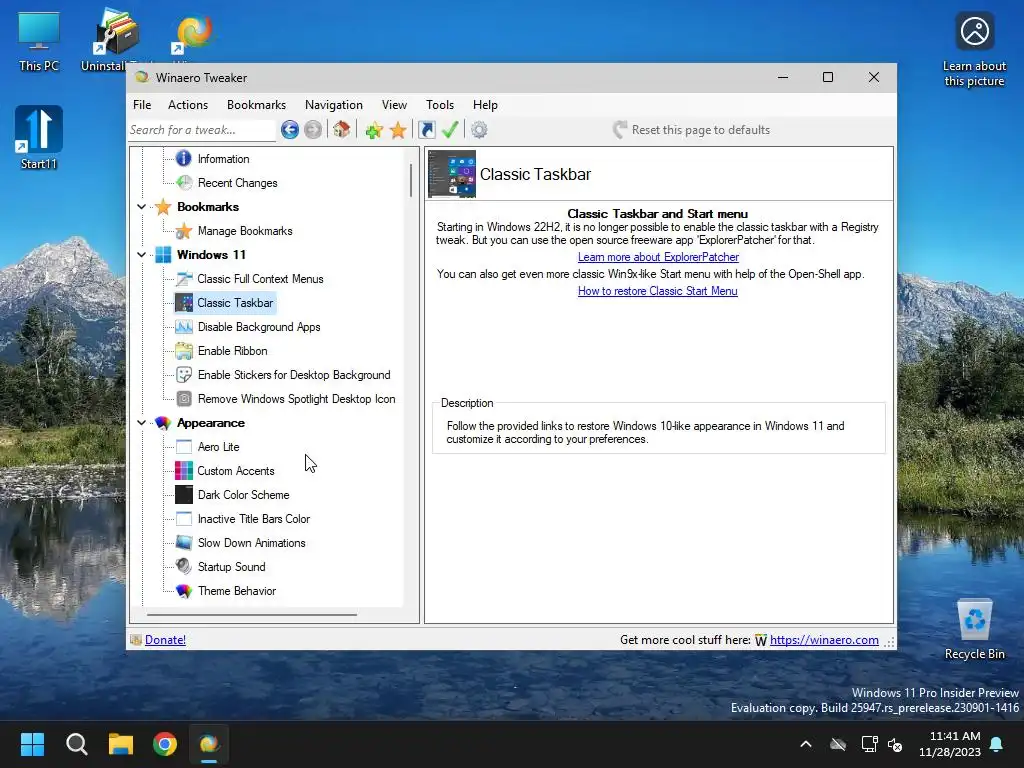Click the Windows 11 logo icon in tree
Image resolution: width=1024 pixels, height=768 pixels.
[x=163, y=255]
